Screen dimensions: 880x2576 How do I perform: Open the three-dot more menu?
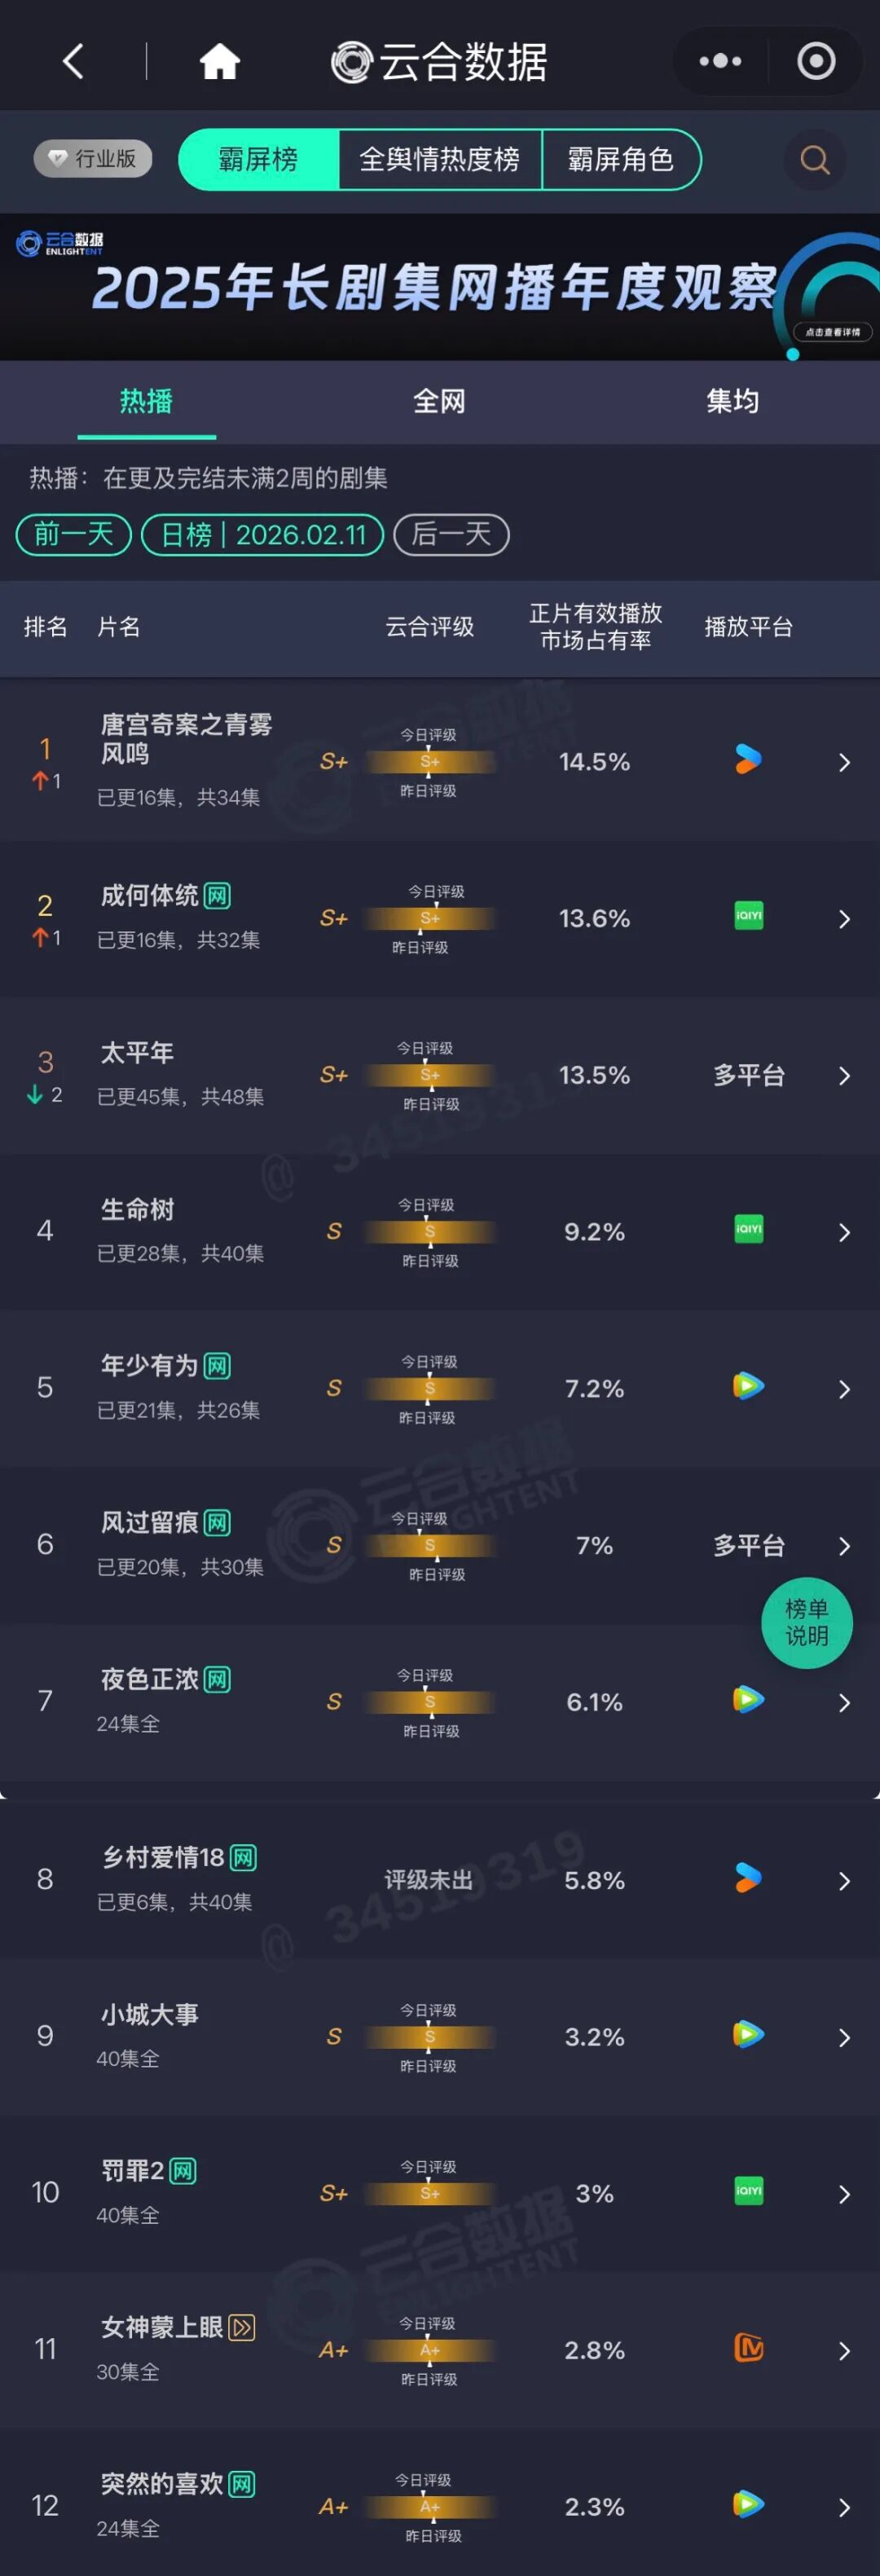point(720,62)
